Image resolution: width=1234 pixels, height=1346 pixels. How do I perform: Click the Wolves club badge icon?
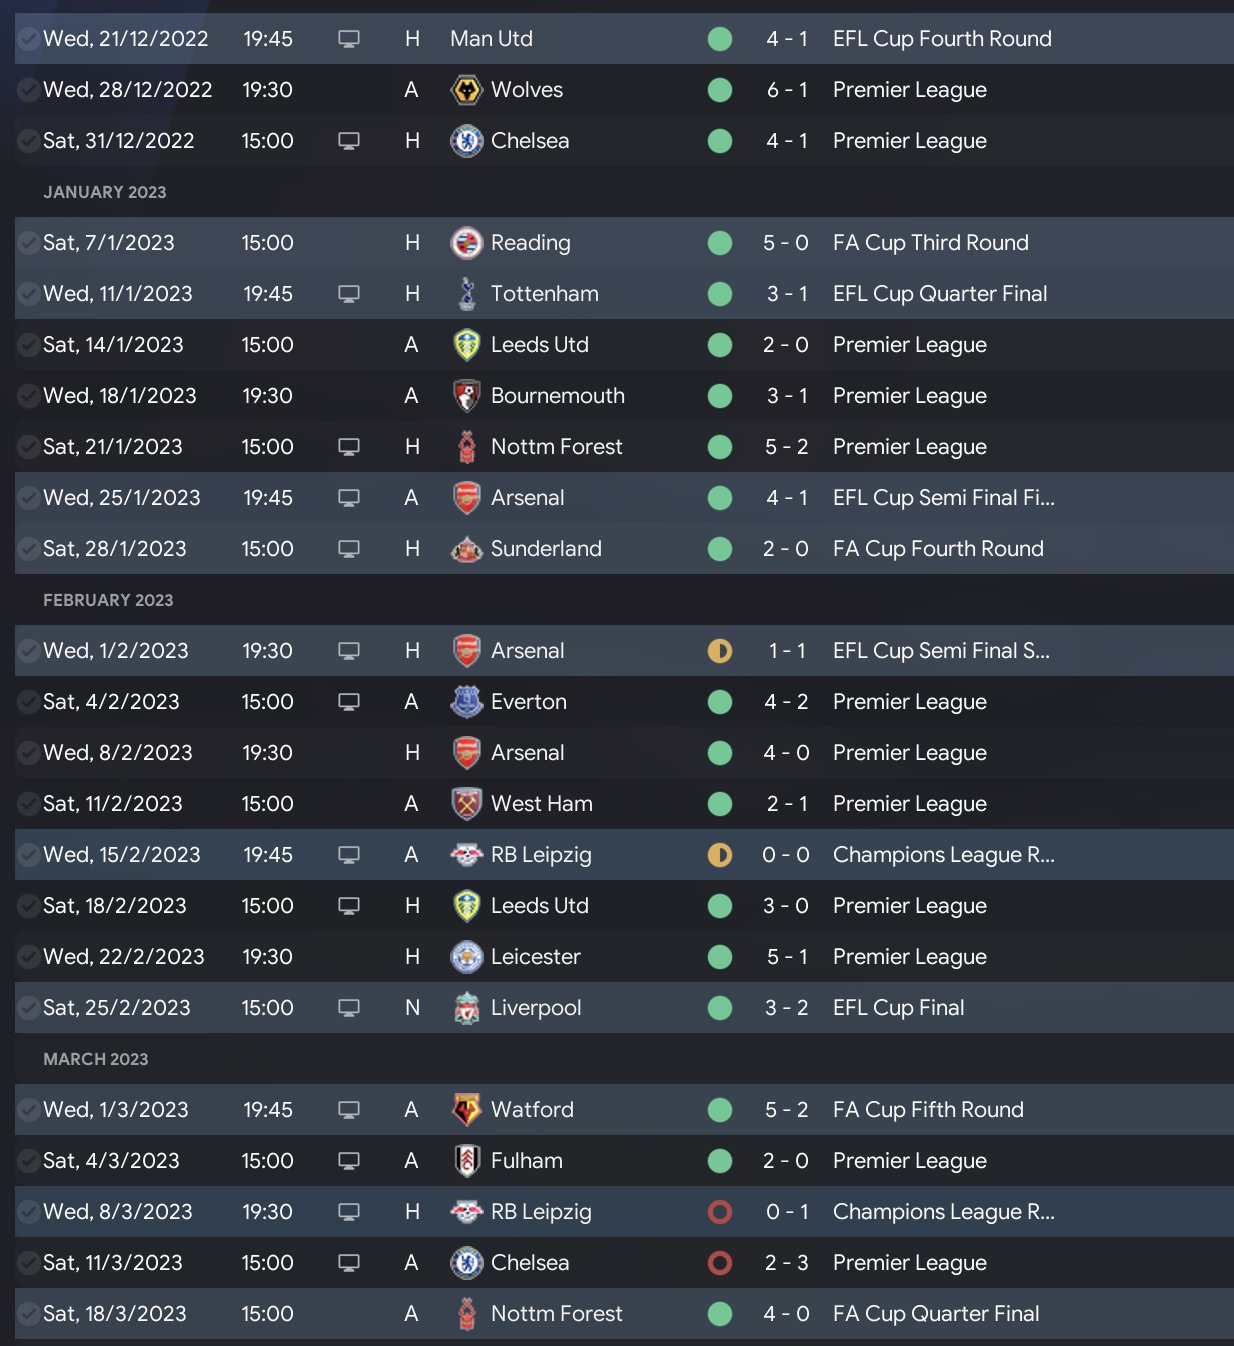(x=466, y=90)
